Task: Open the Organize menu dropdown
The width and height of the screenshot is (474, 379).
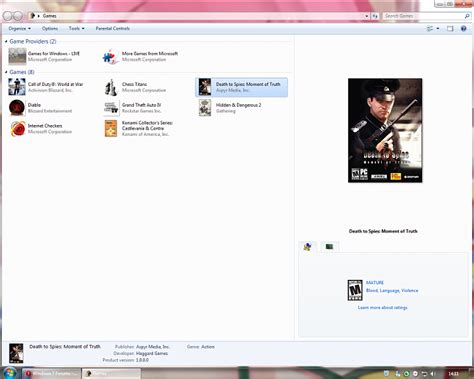Action: pyautogui.click(x=20, y=28)
